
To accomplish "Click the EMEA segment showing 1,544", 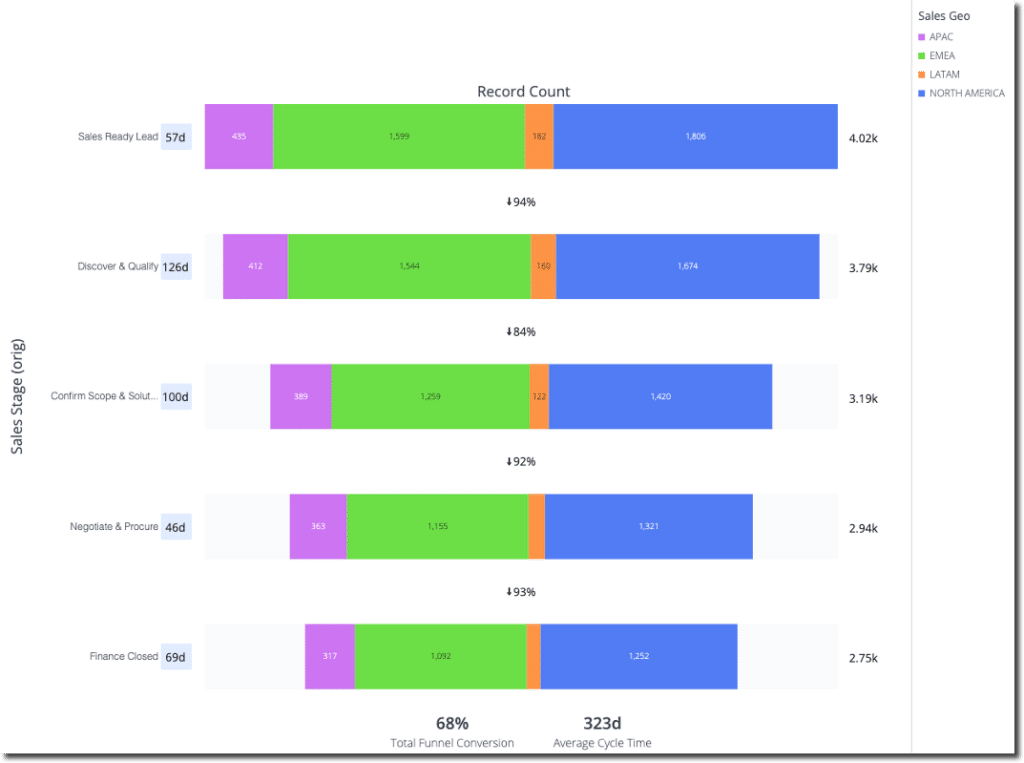I will [409, 267].
